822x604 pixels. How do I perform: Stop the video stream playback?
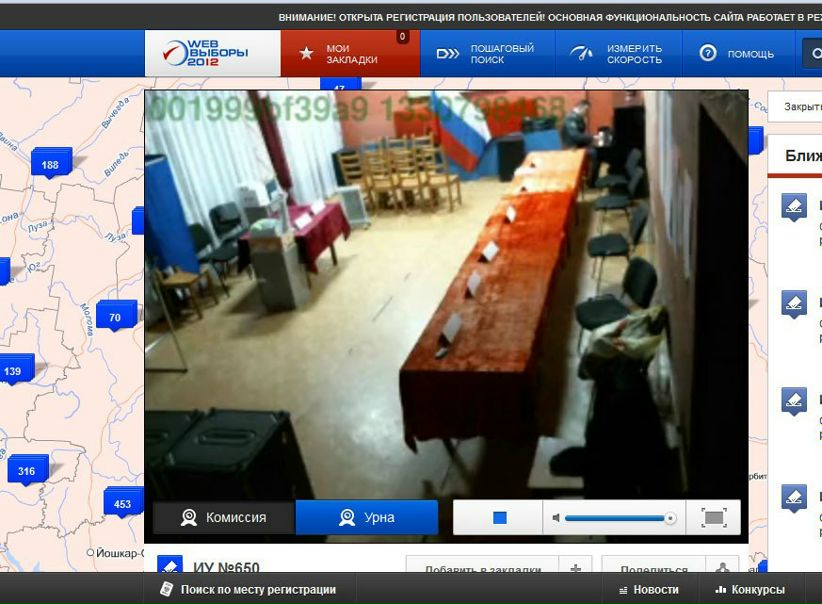click(499, 518)
